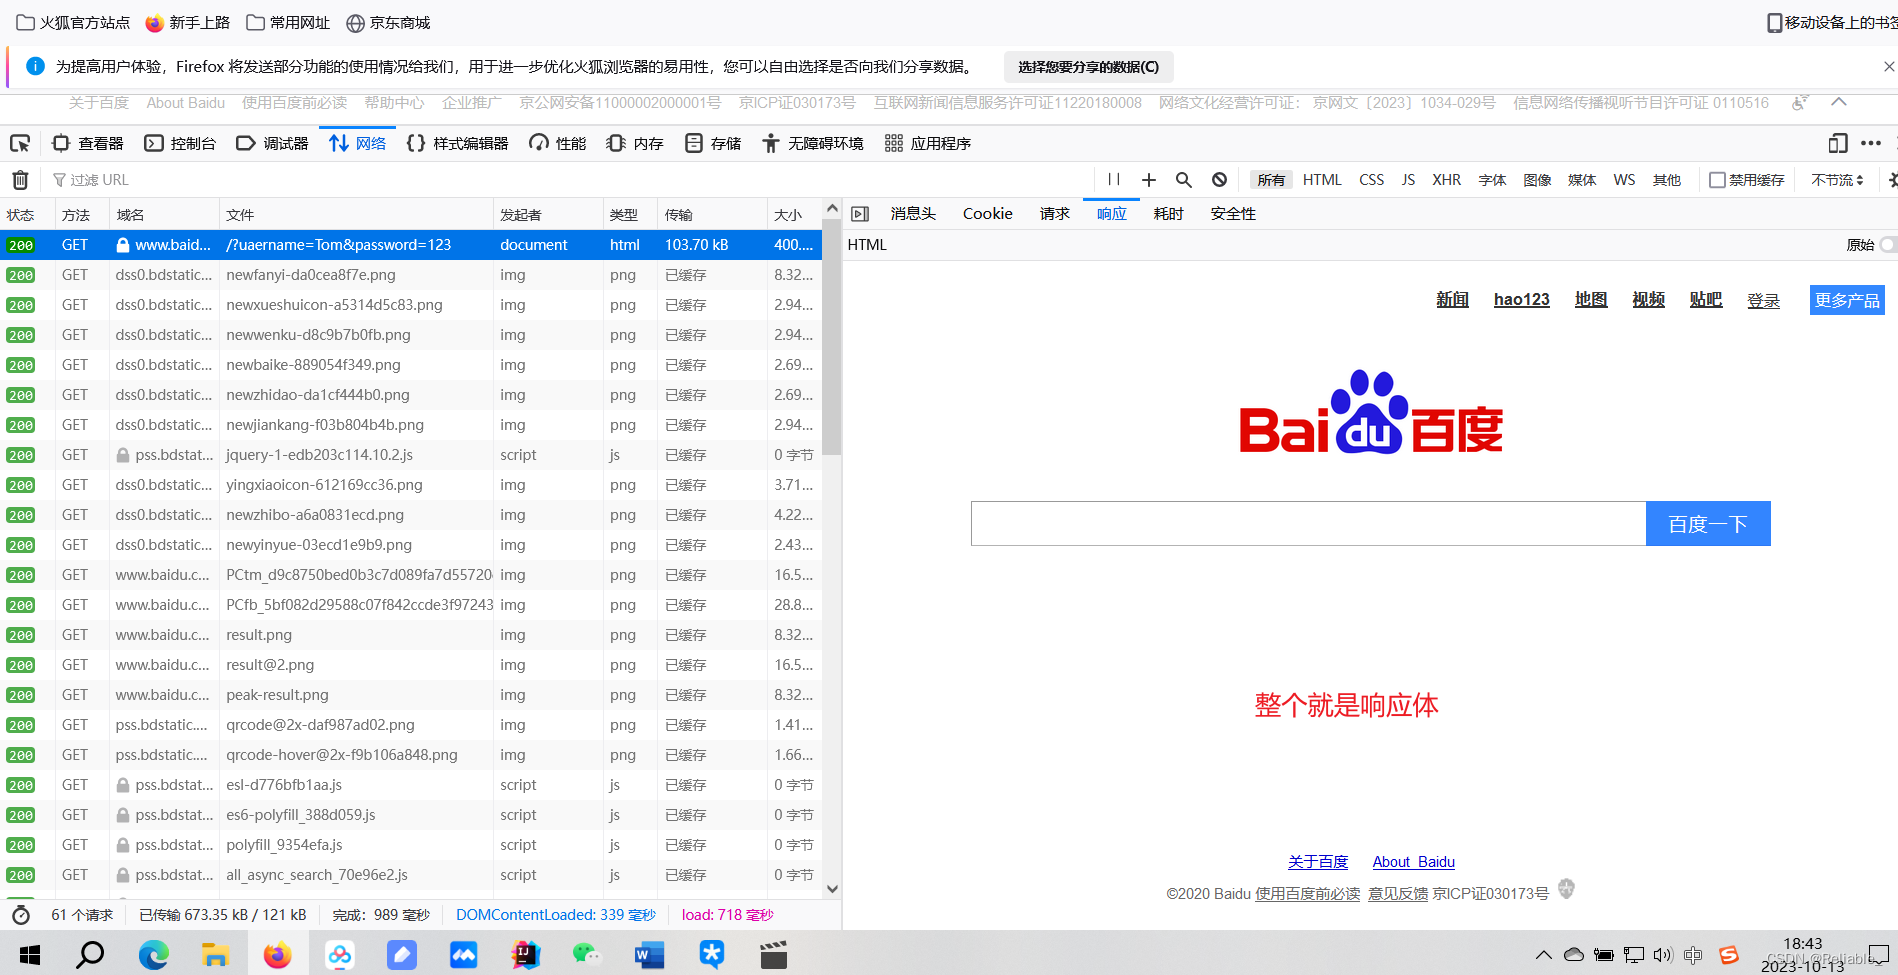Open the Application (应用程序) tab

(928, 143)
